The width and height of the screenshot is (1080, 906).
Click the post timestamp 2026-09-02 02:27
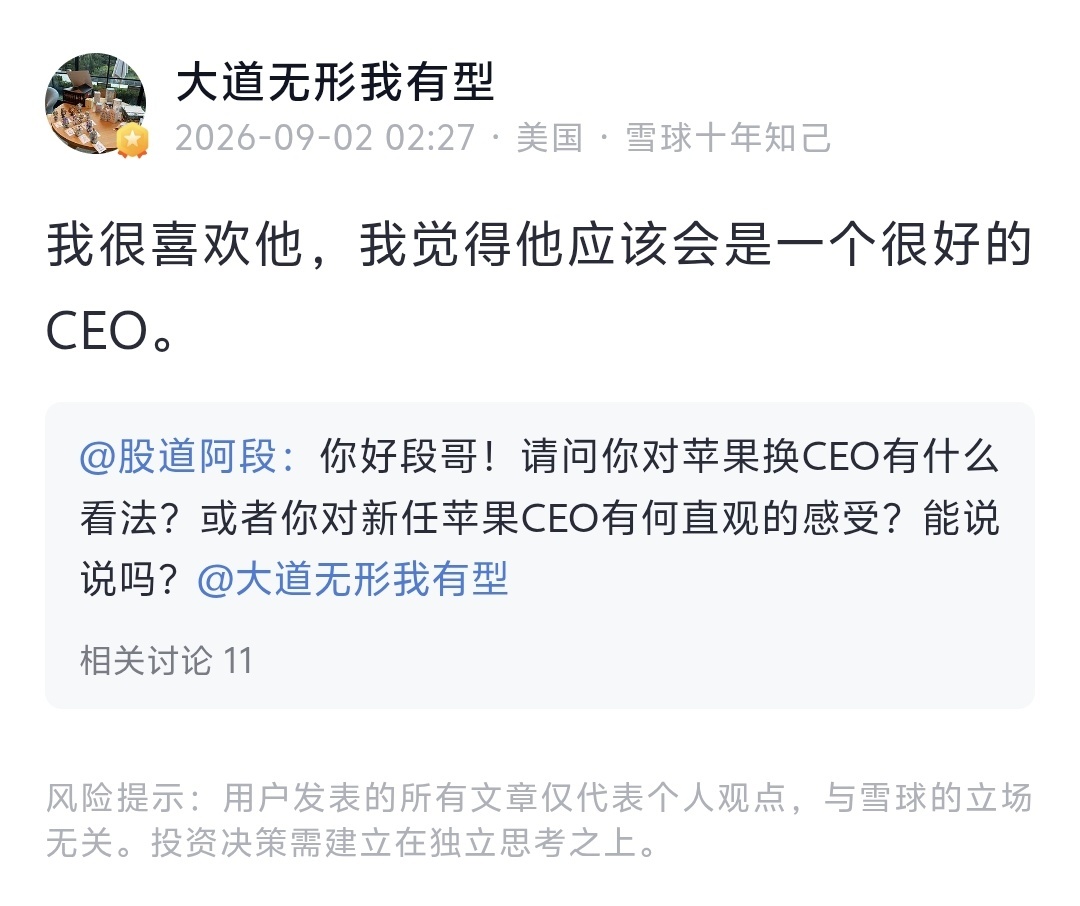[325, 138]
